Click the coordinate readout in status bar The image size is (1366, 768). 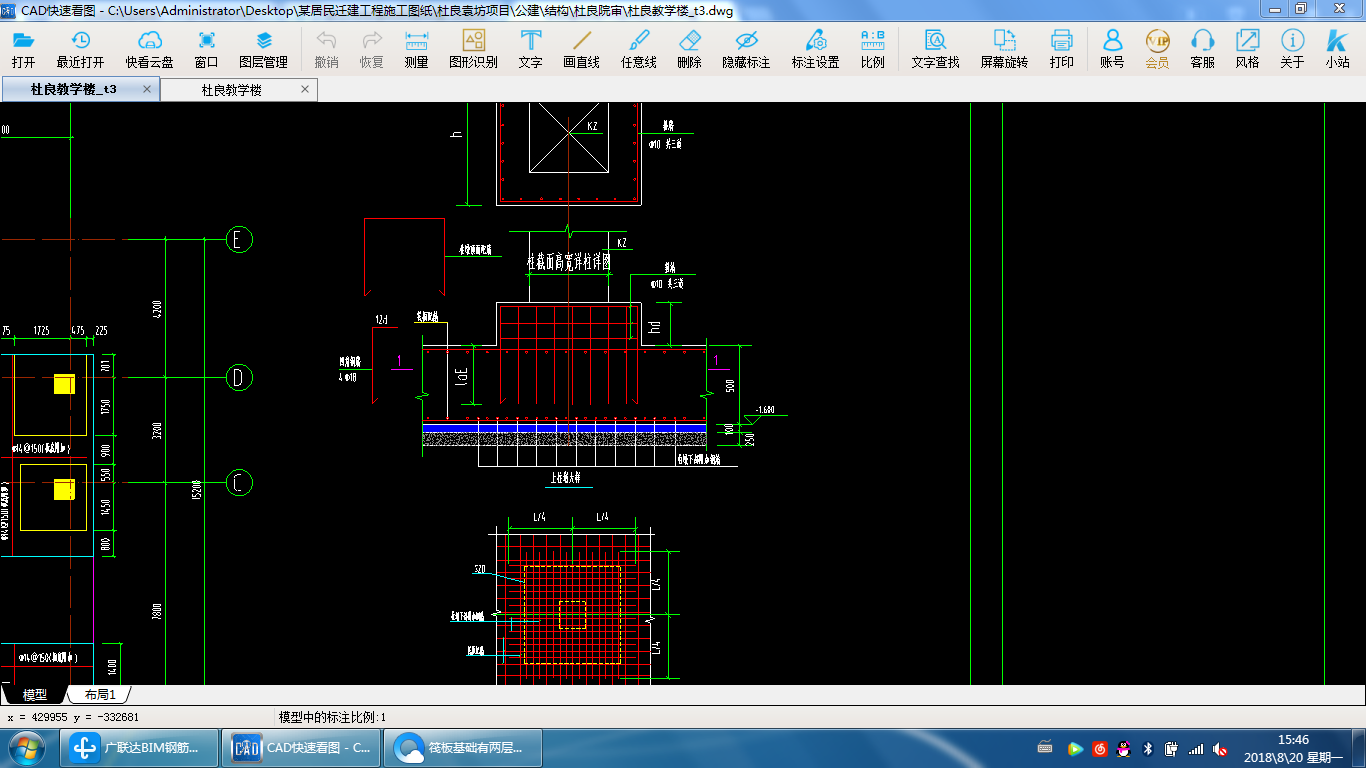coord(73,717)
